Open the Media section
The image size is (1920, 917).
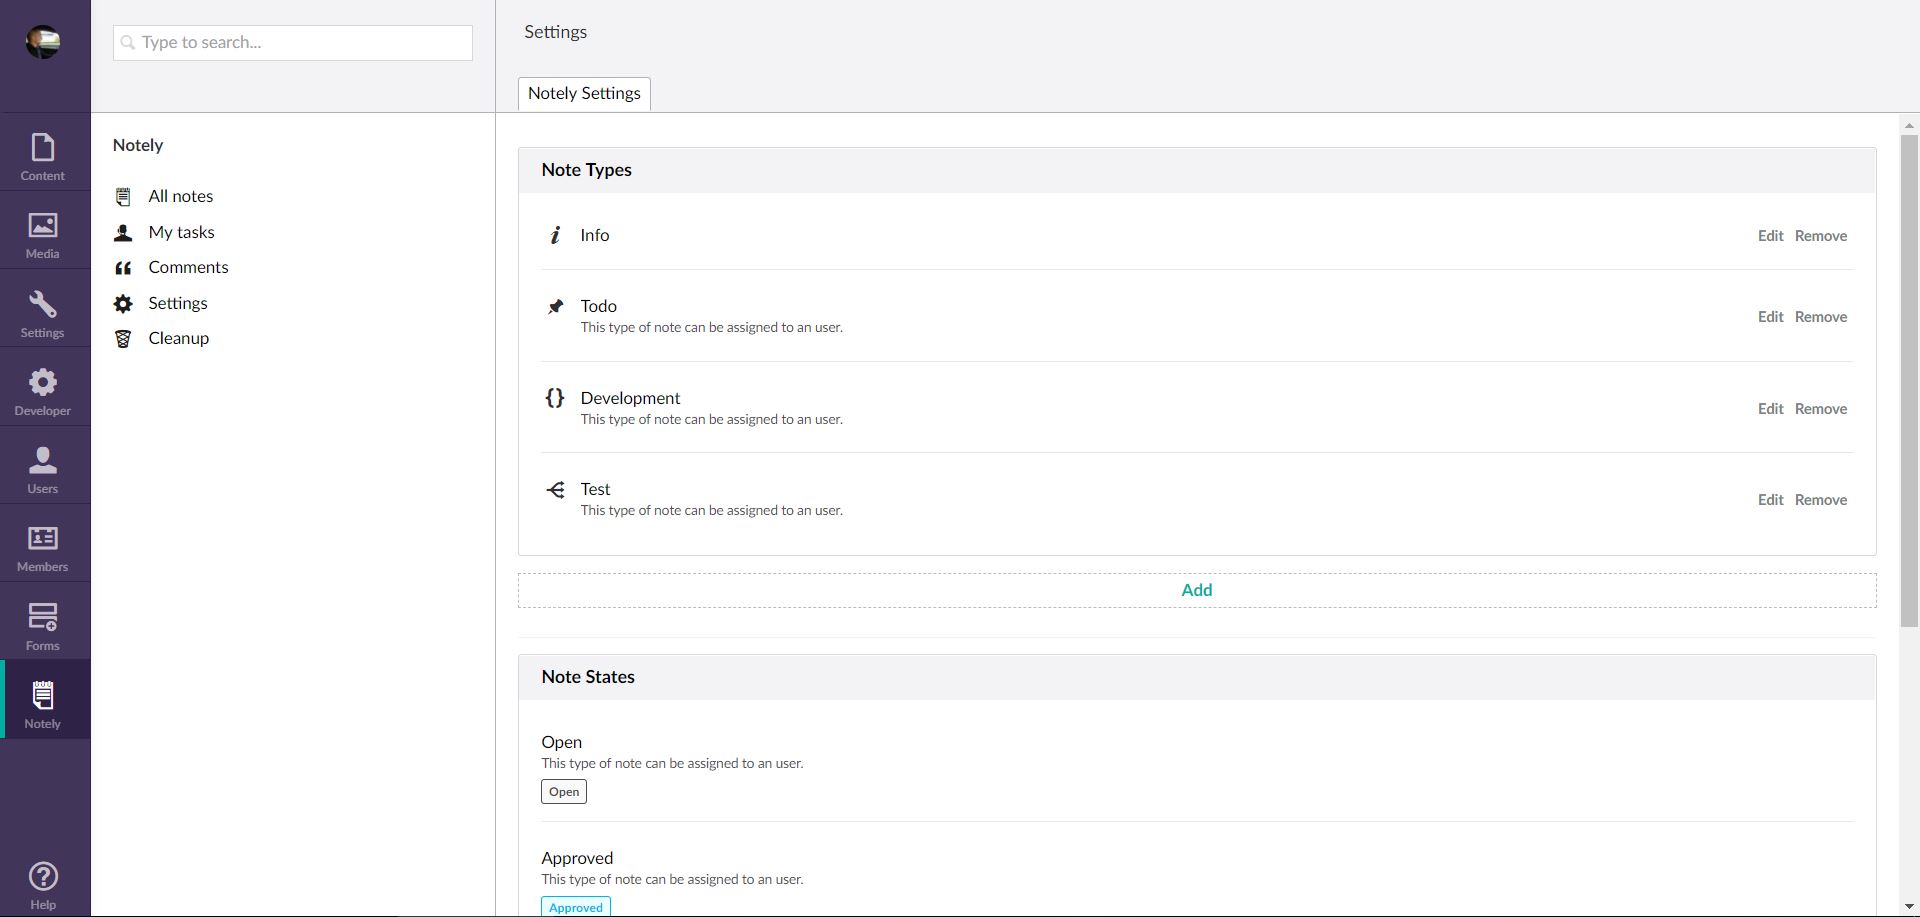pos(43,235)
